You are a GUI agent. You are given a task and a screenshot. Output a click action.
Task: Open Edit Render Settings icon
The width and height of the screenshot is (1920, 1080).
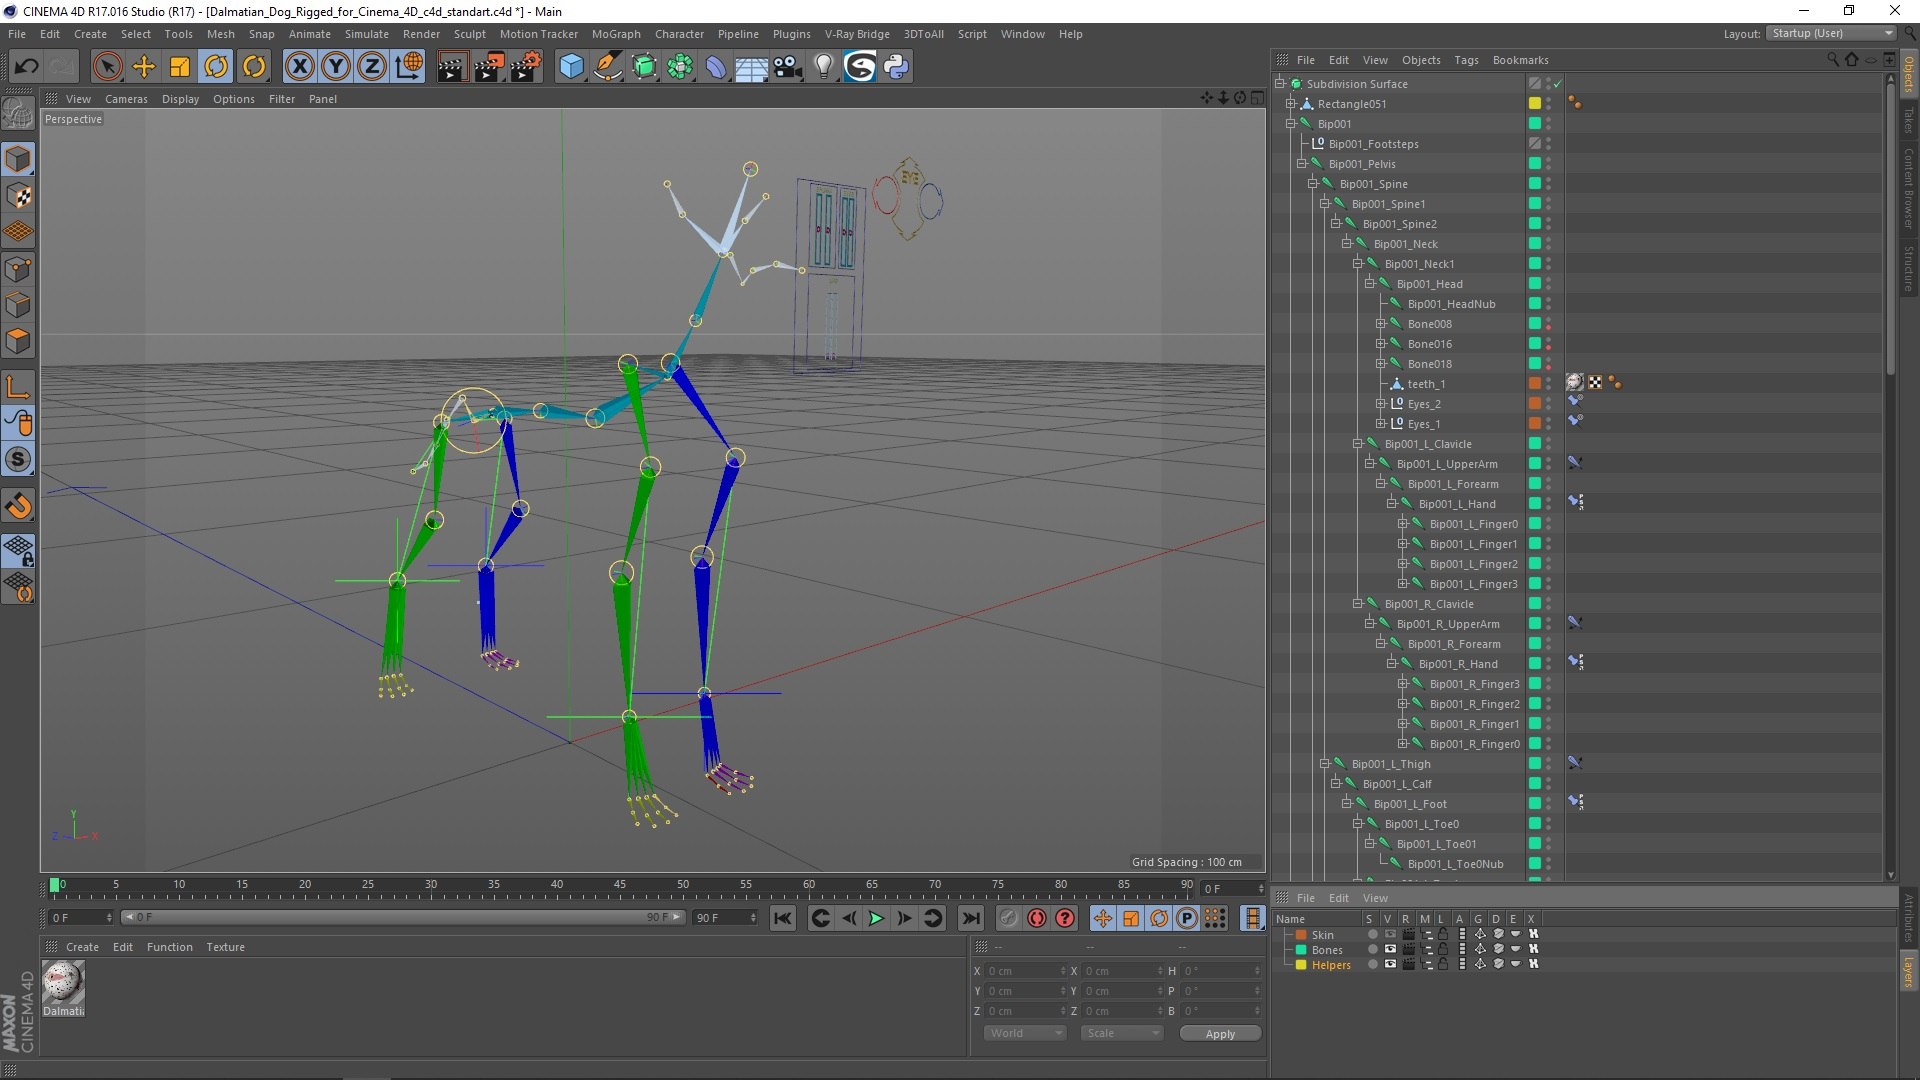pyautogui.click(x=525, y=67)
